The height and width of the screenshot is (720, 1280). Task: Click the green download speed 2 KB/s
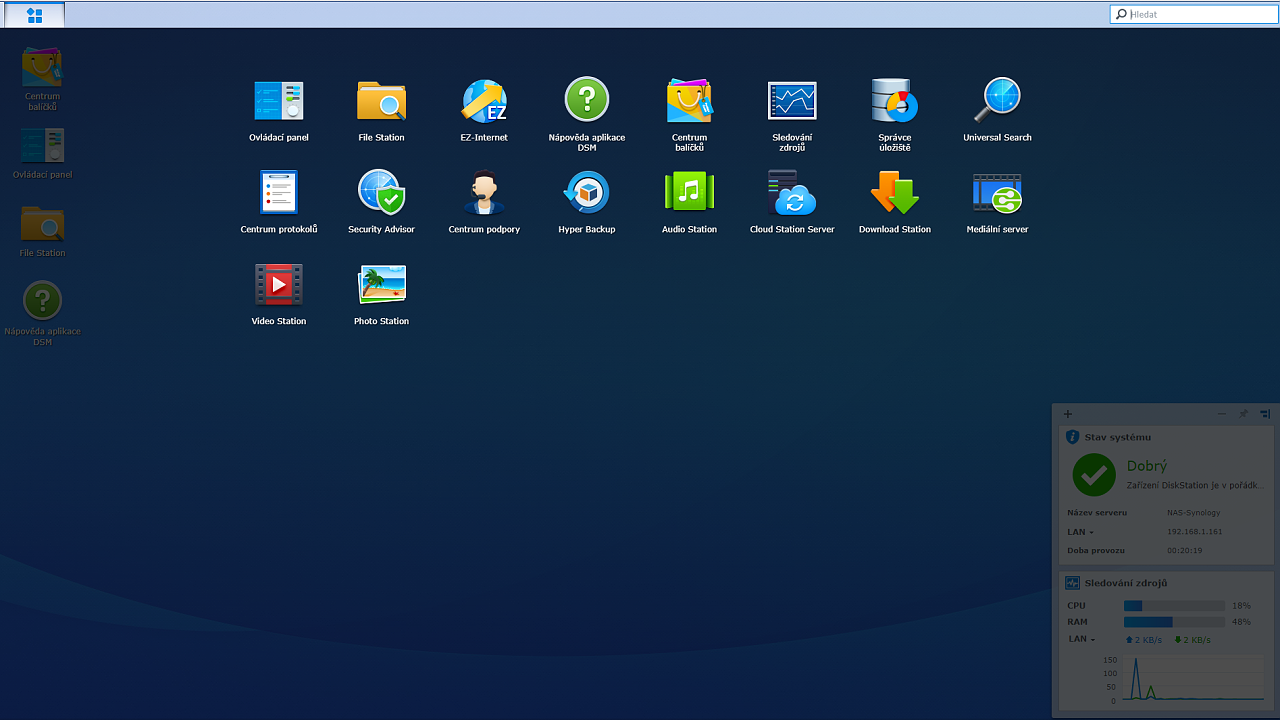coord(1192,640)
